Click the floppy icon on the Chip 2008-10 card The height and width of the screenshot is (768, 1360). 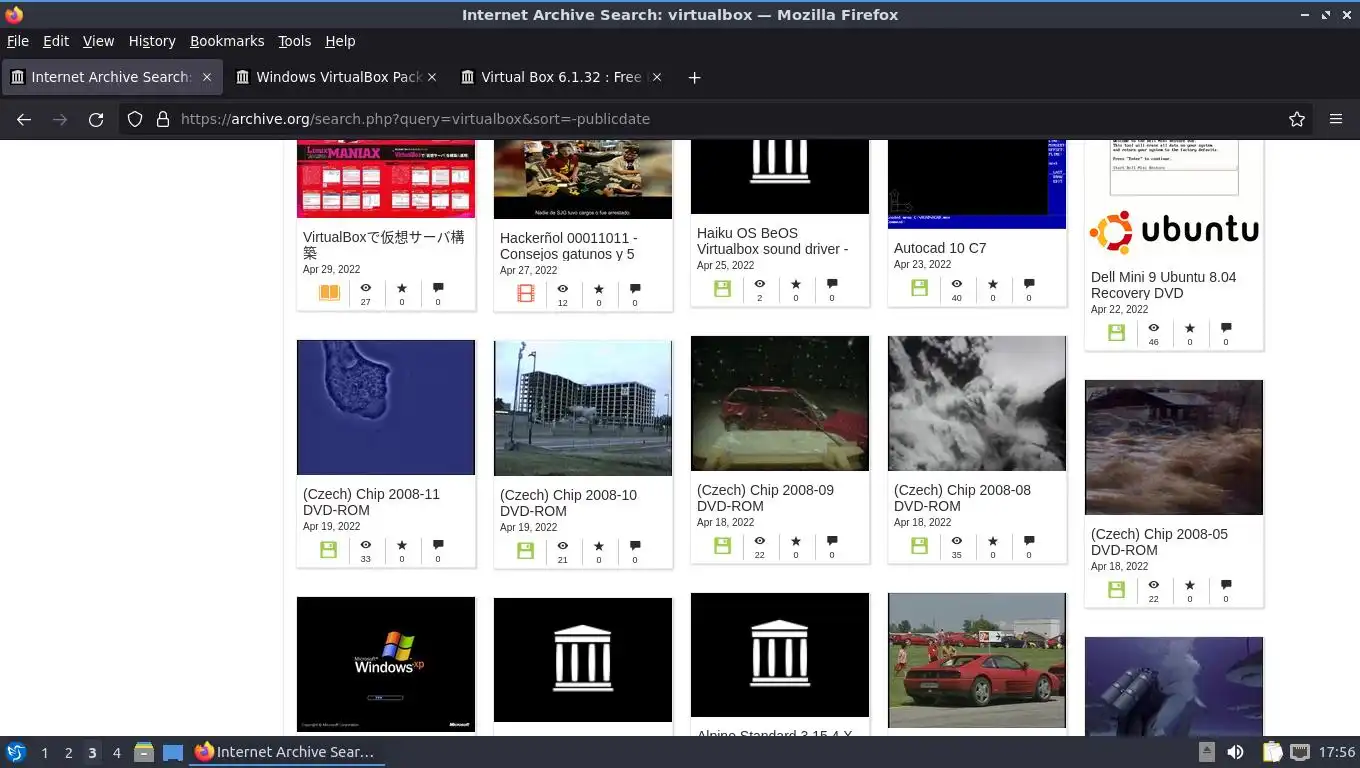526,551
